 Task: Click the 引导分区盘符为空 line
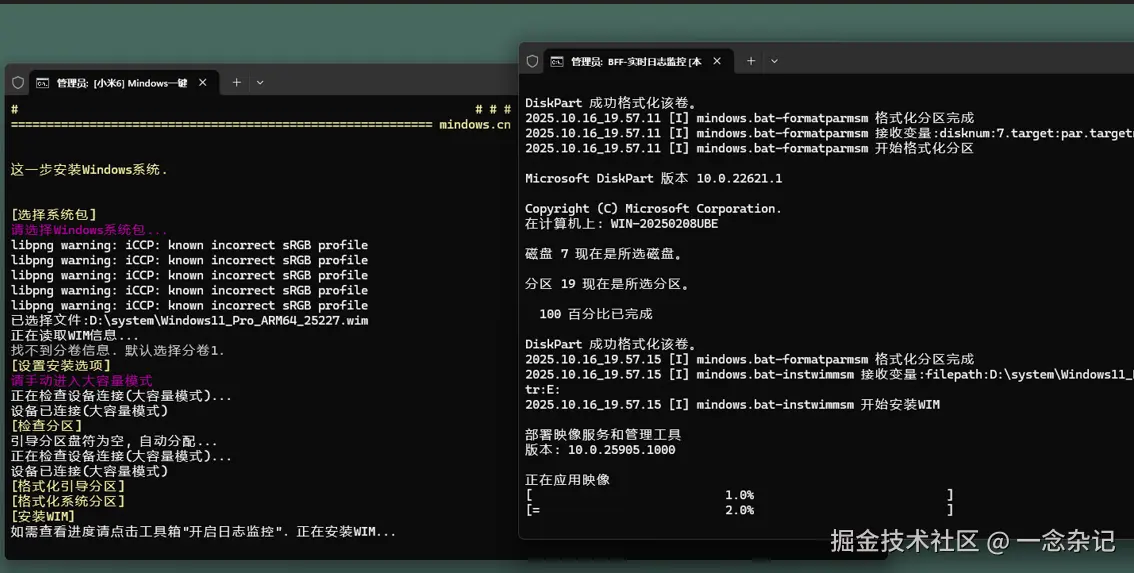(x=114, y=441)
